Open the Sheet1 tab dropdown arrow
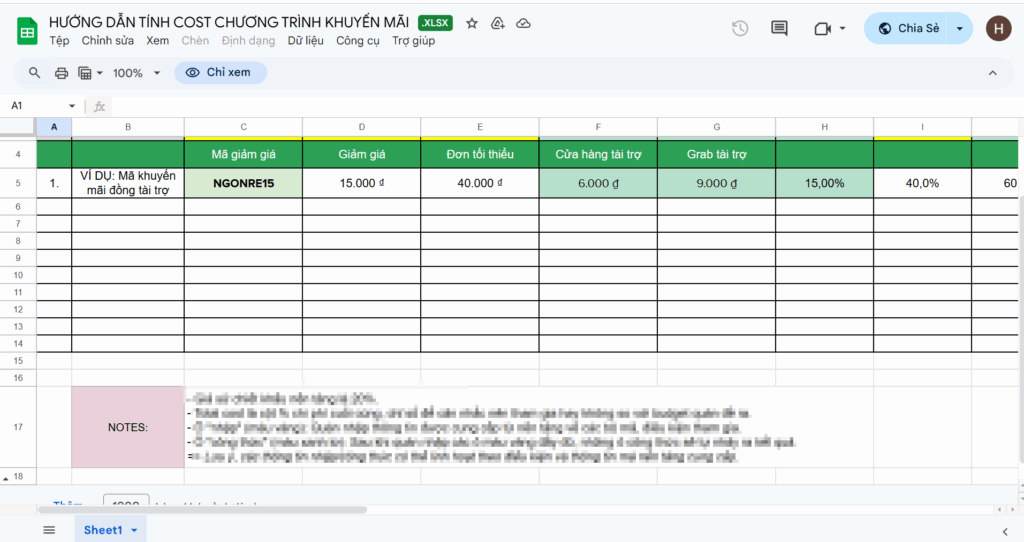 click(x=134, y=530)
